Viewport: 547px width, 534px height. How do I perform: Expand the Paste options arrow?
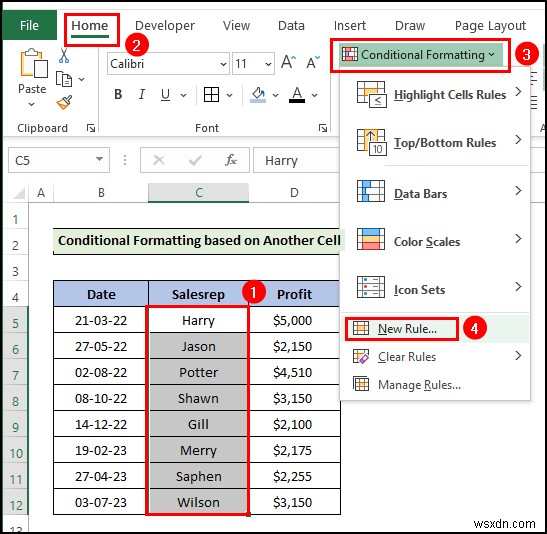[31, 104]
